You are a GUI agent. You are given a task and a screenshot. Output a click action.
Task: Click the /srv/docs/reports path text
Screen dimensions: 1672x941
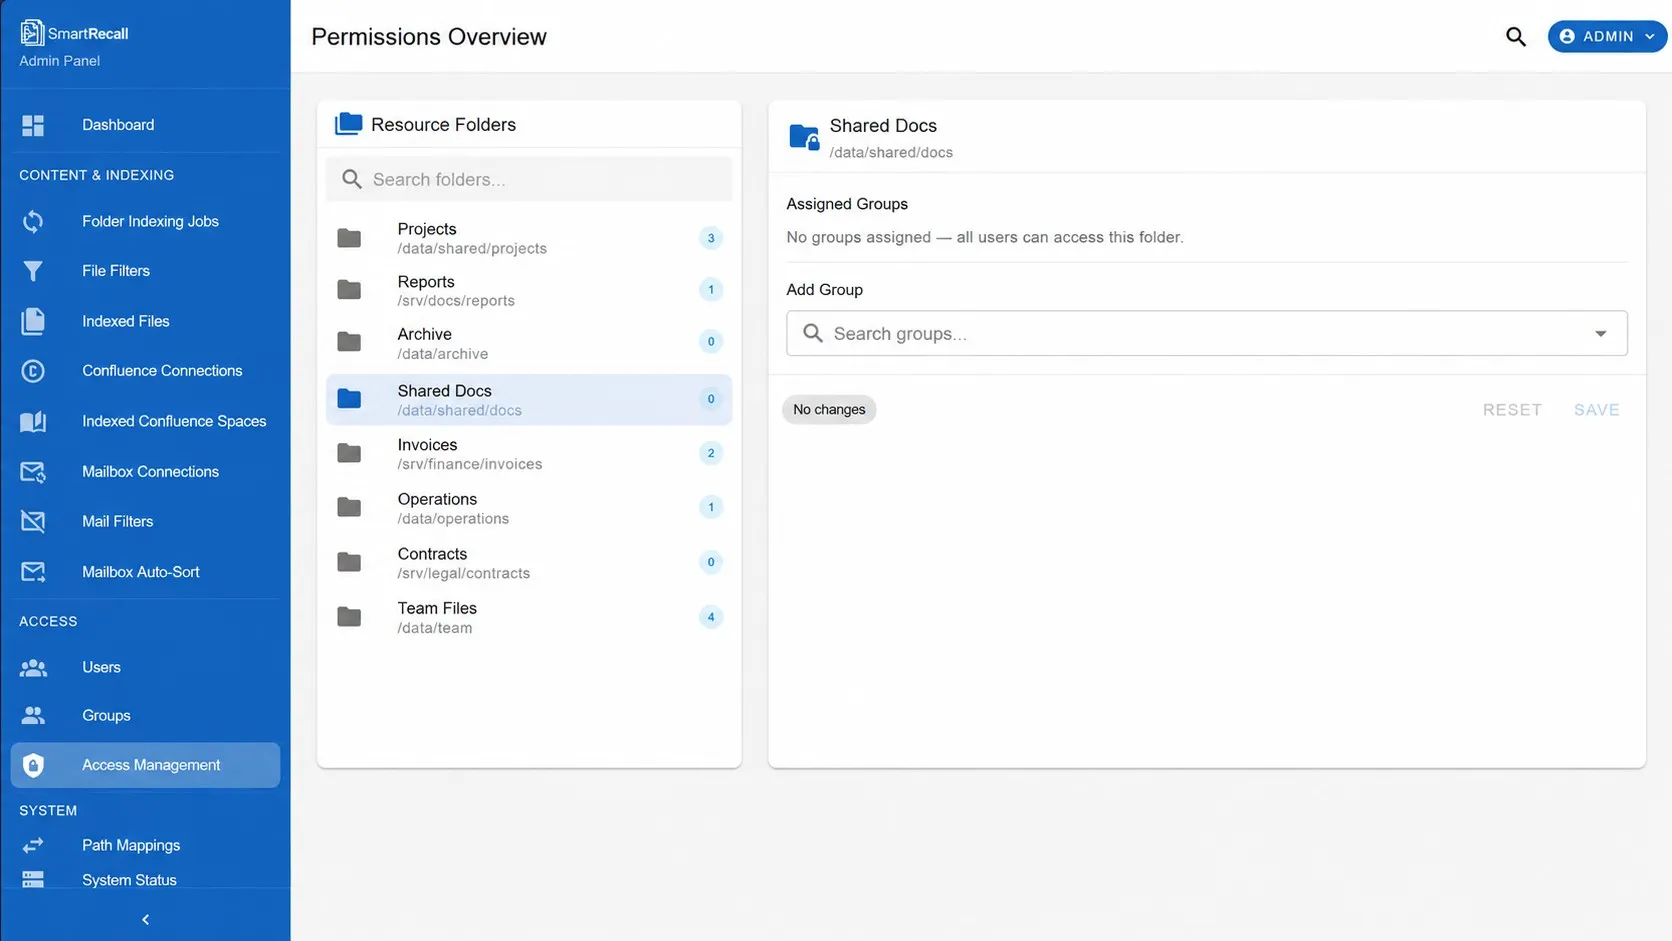coord(456,301)
